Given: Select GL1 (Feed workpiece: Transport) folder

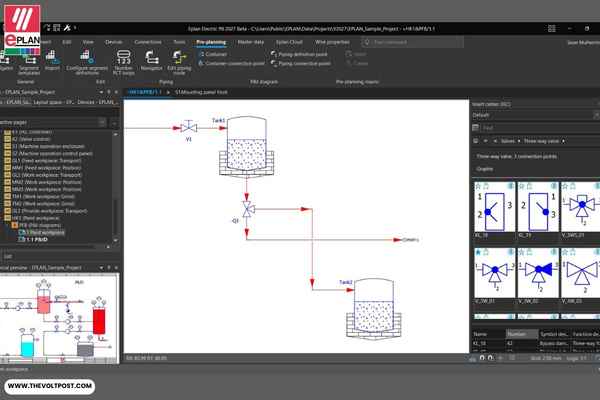Looking at the screenshot, I should (46, 161).
